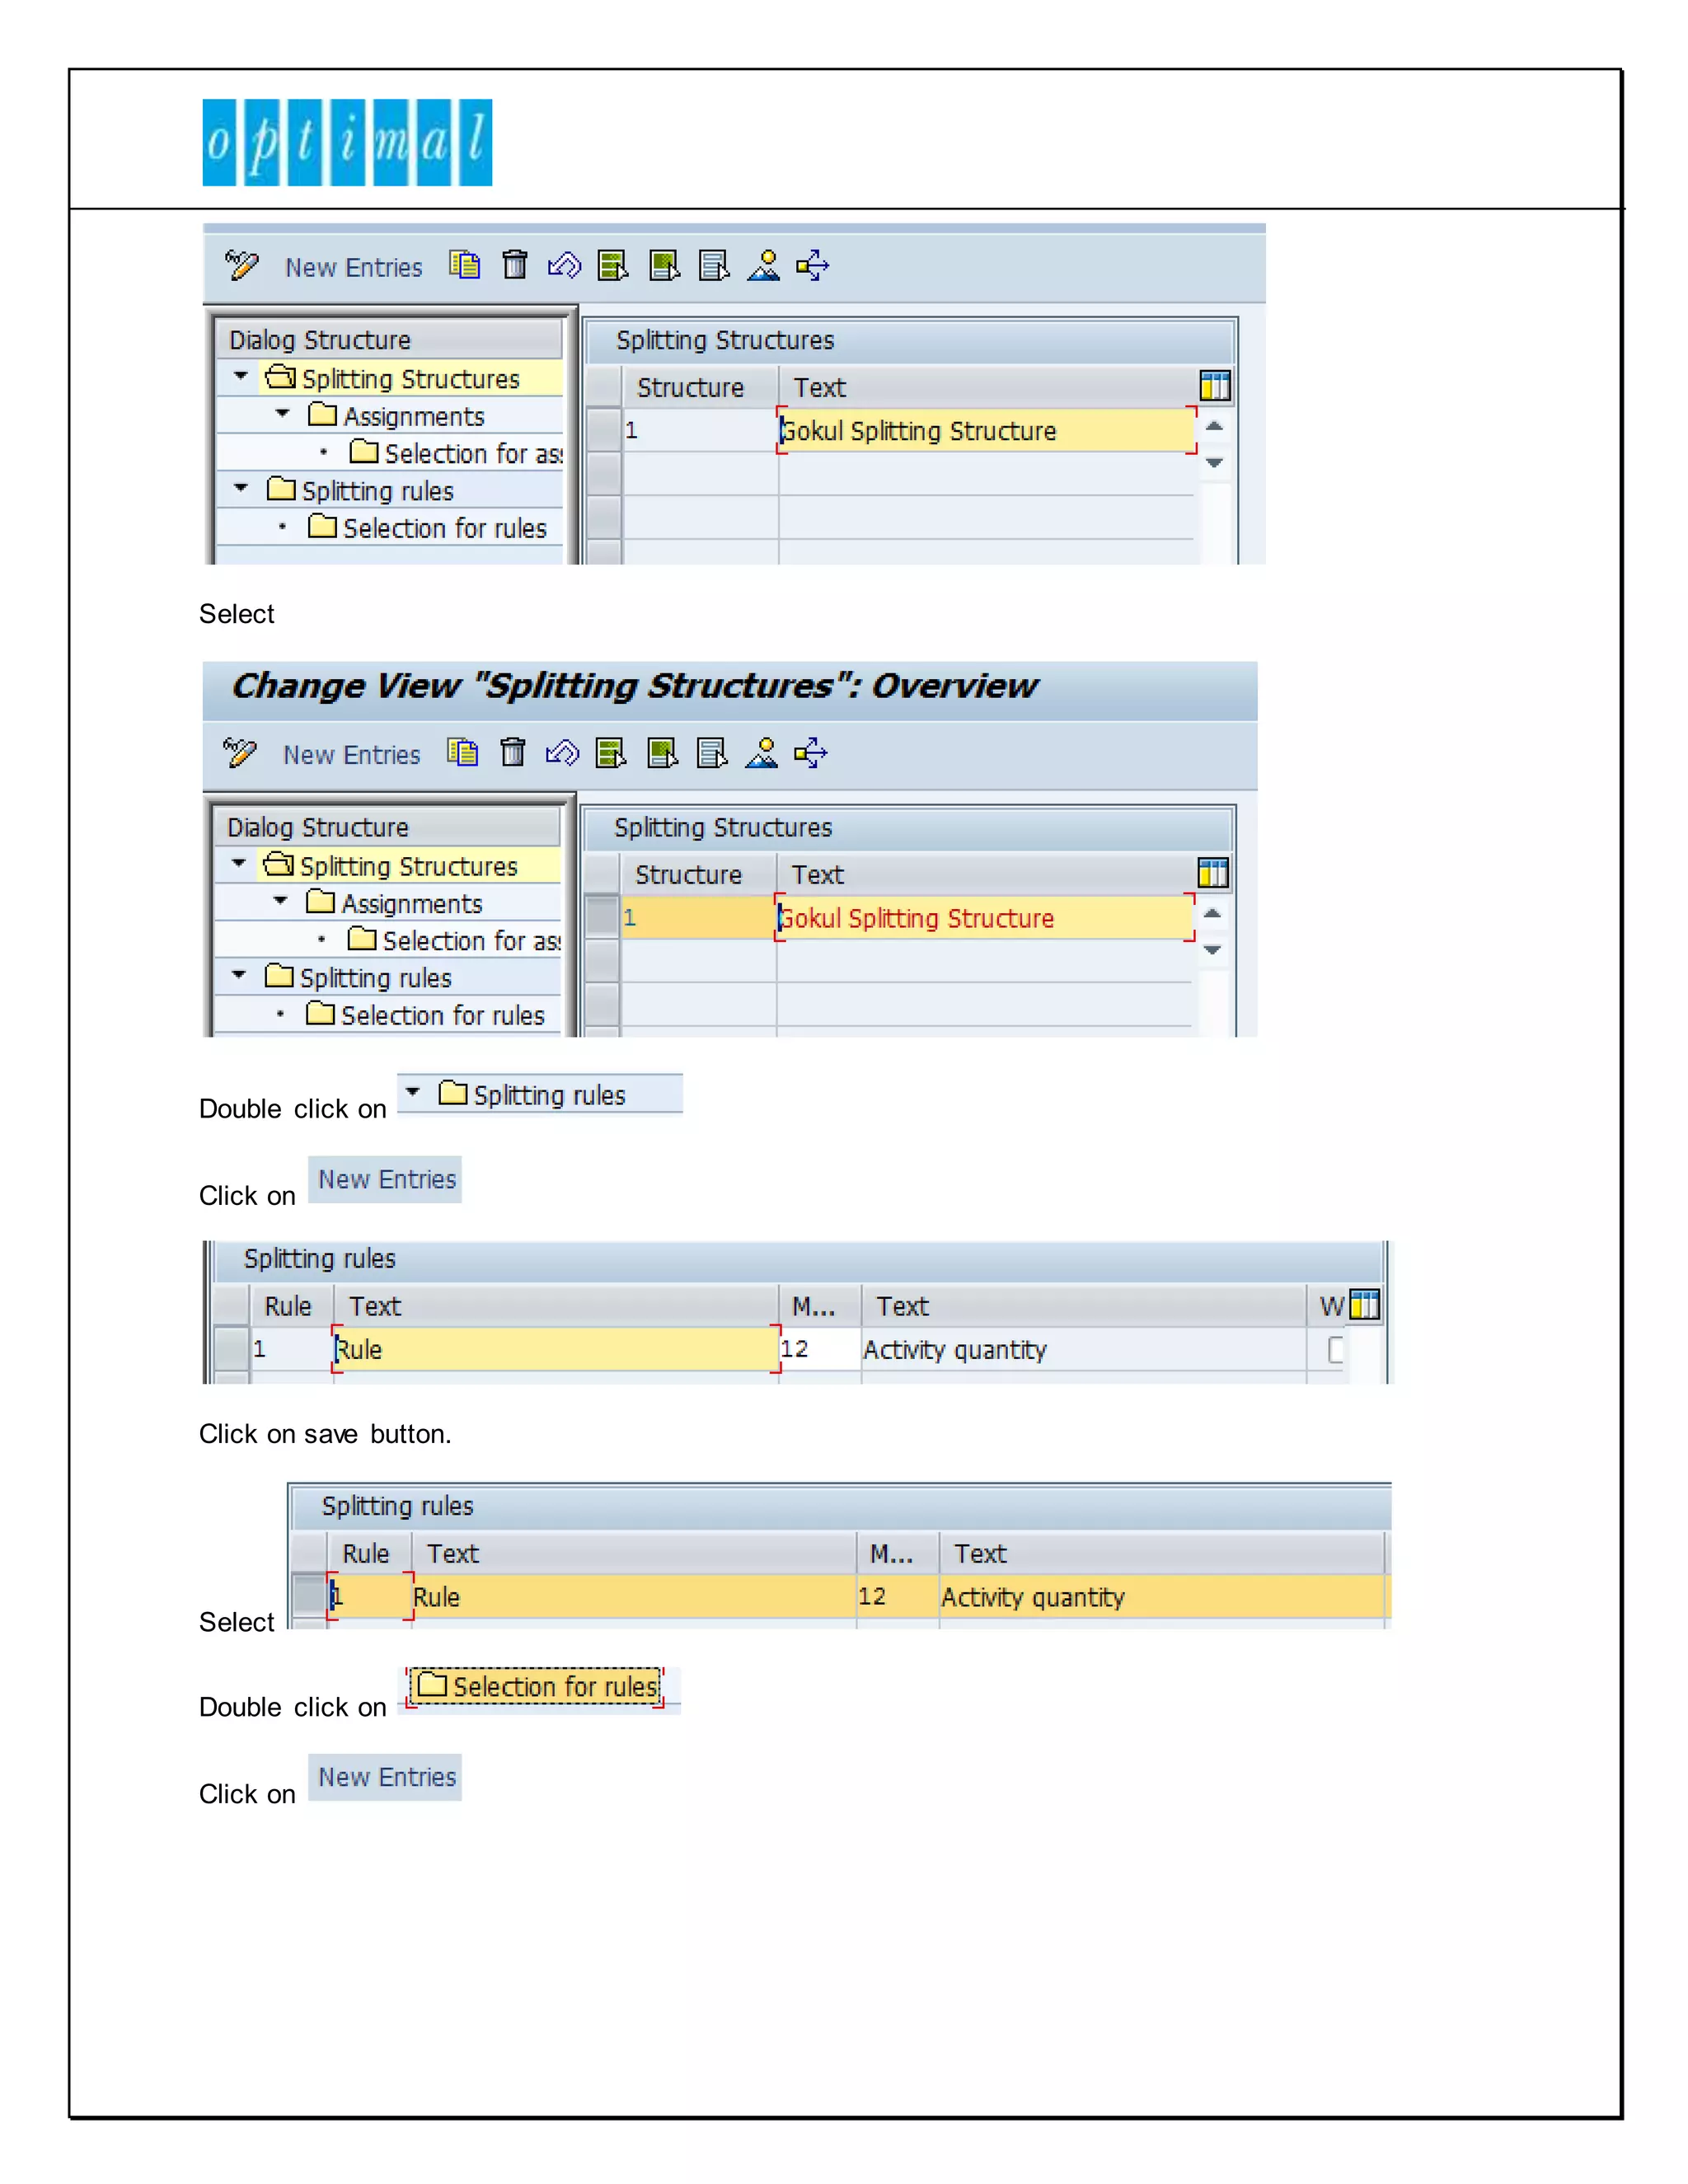Collapse Splitting Structures node below the optimal logo
This screenshot has width=1688, height=2184.
[241, 377]
